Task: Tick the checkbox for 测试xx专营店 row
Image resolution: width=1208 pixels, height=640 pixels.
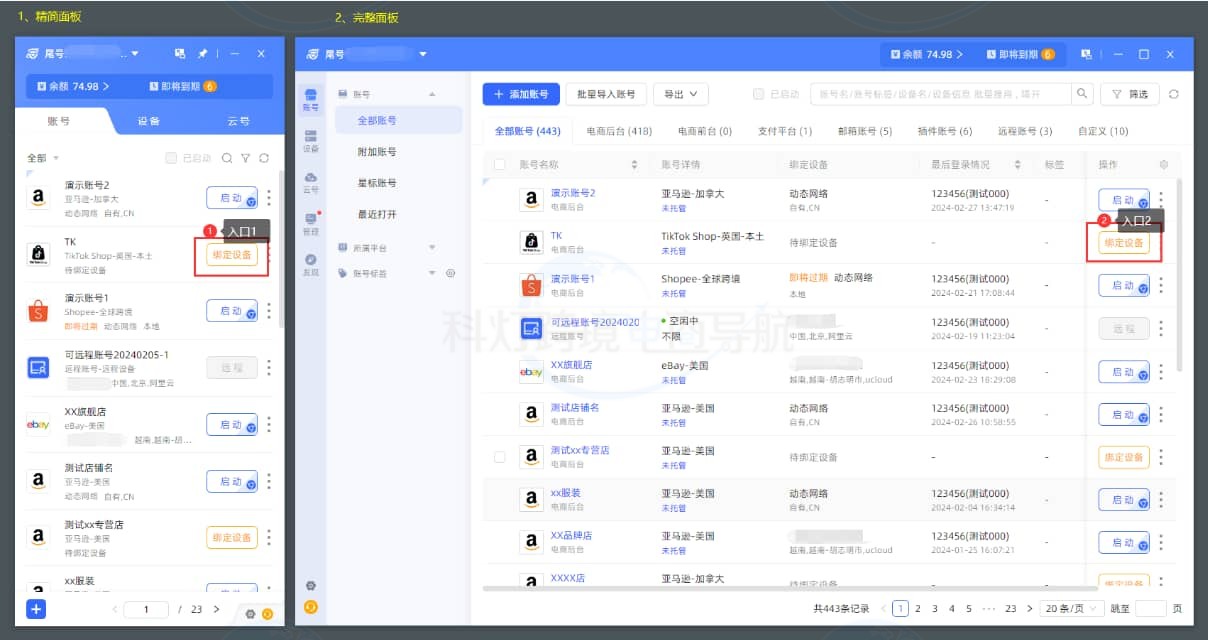Action: coord(500,456)
